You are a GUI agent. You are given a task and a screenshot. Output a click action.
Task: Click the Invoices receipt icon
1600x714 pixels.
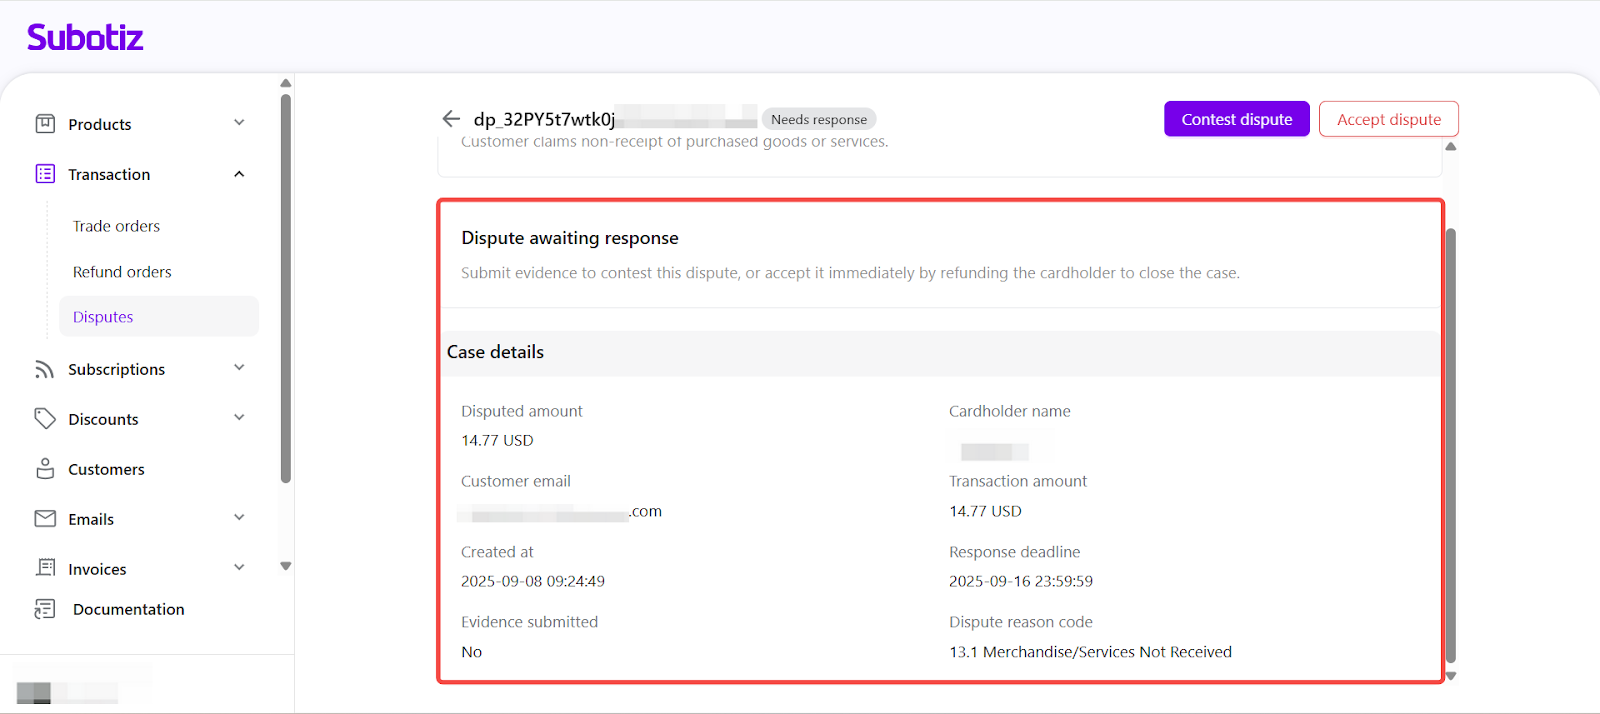pos(45,568)
